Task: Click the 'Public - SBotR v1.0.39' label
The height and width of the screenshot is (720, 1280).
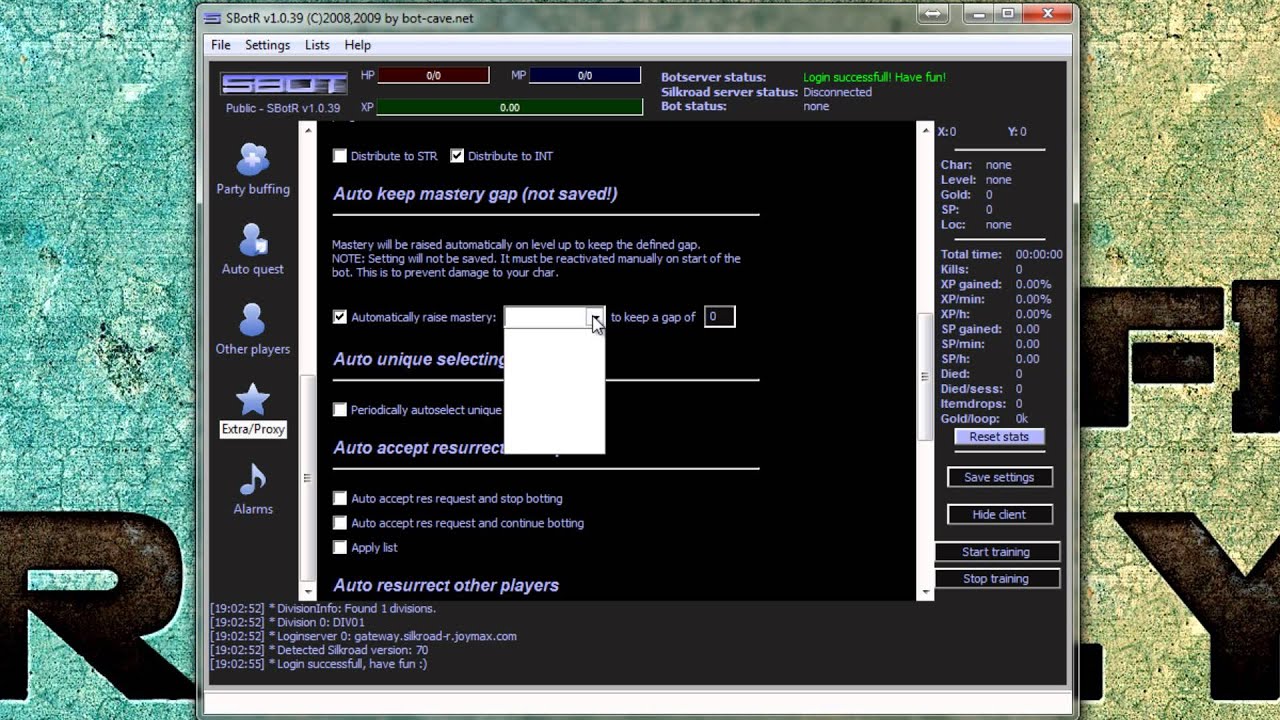Action: tap(283, 108)
